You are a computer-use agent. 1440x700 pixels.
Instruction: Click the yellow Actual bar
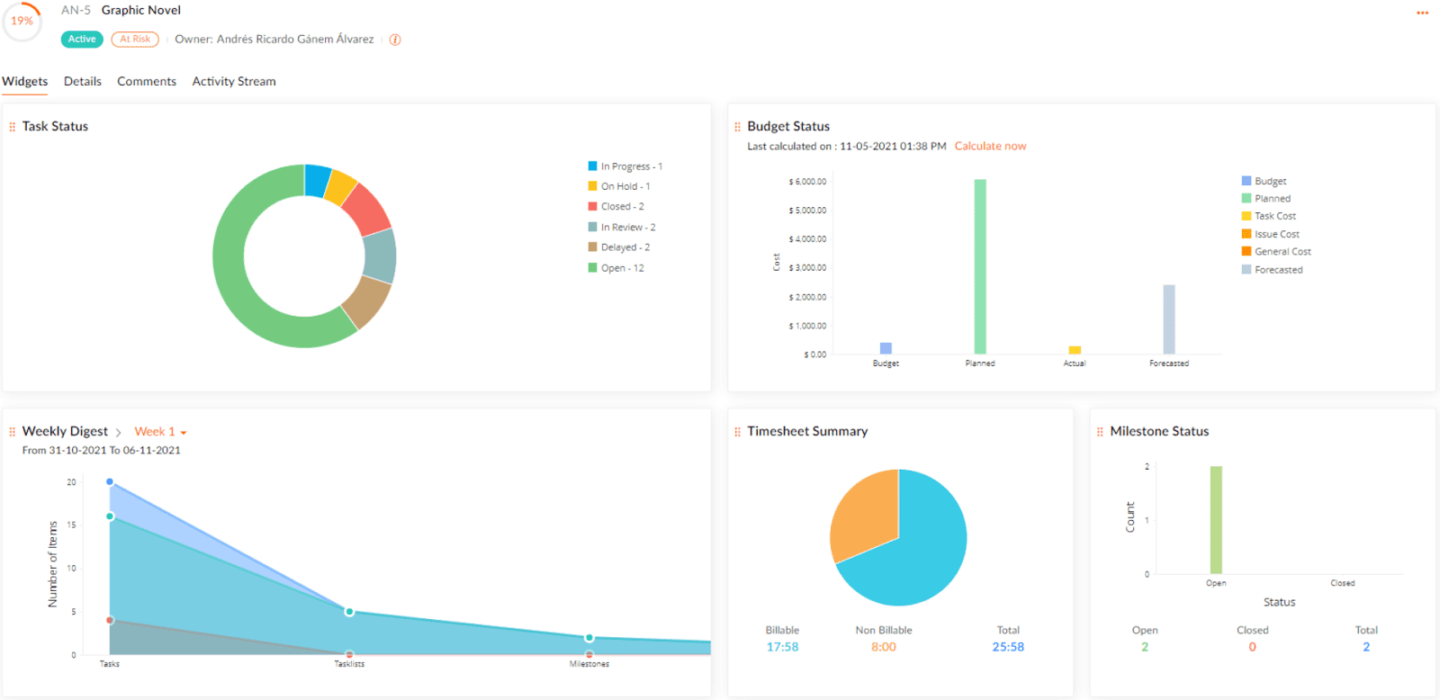pyautogui.click(x=1075, y=350)
